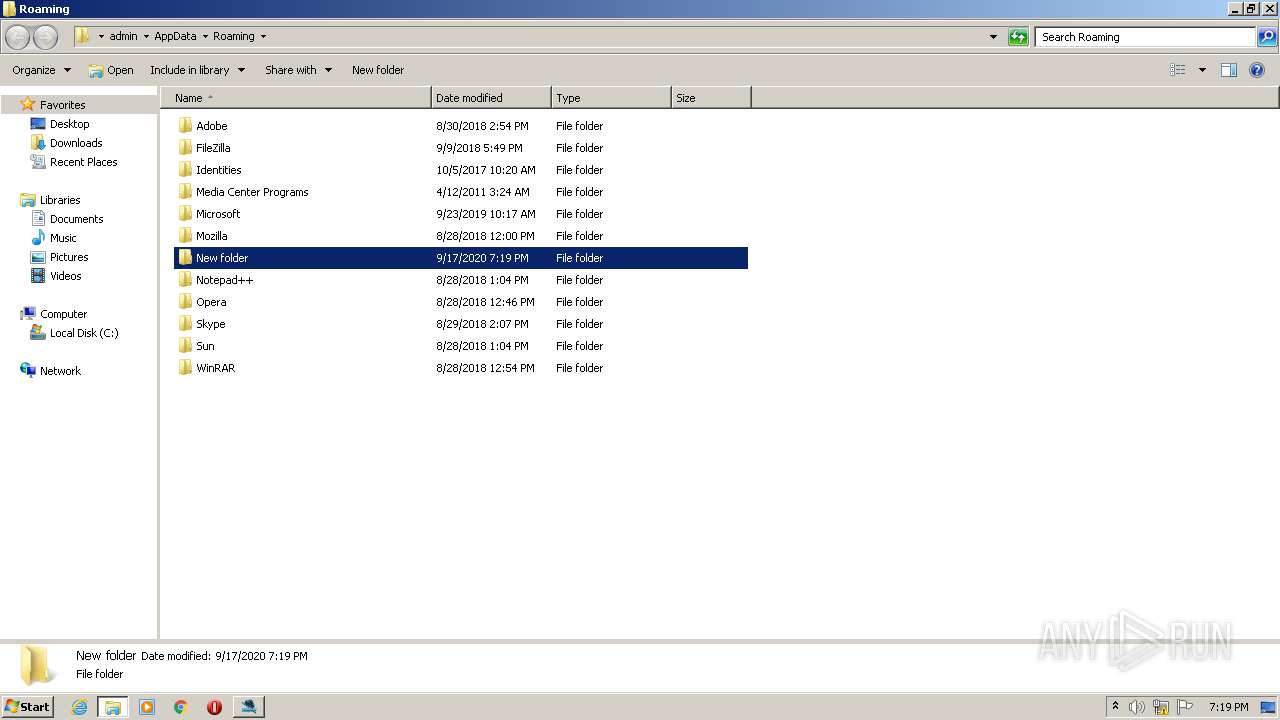The width and height of the screenshot is (1280, 720).
Task: Open Libraries in the navigation pane
Action: point(60,200)
